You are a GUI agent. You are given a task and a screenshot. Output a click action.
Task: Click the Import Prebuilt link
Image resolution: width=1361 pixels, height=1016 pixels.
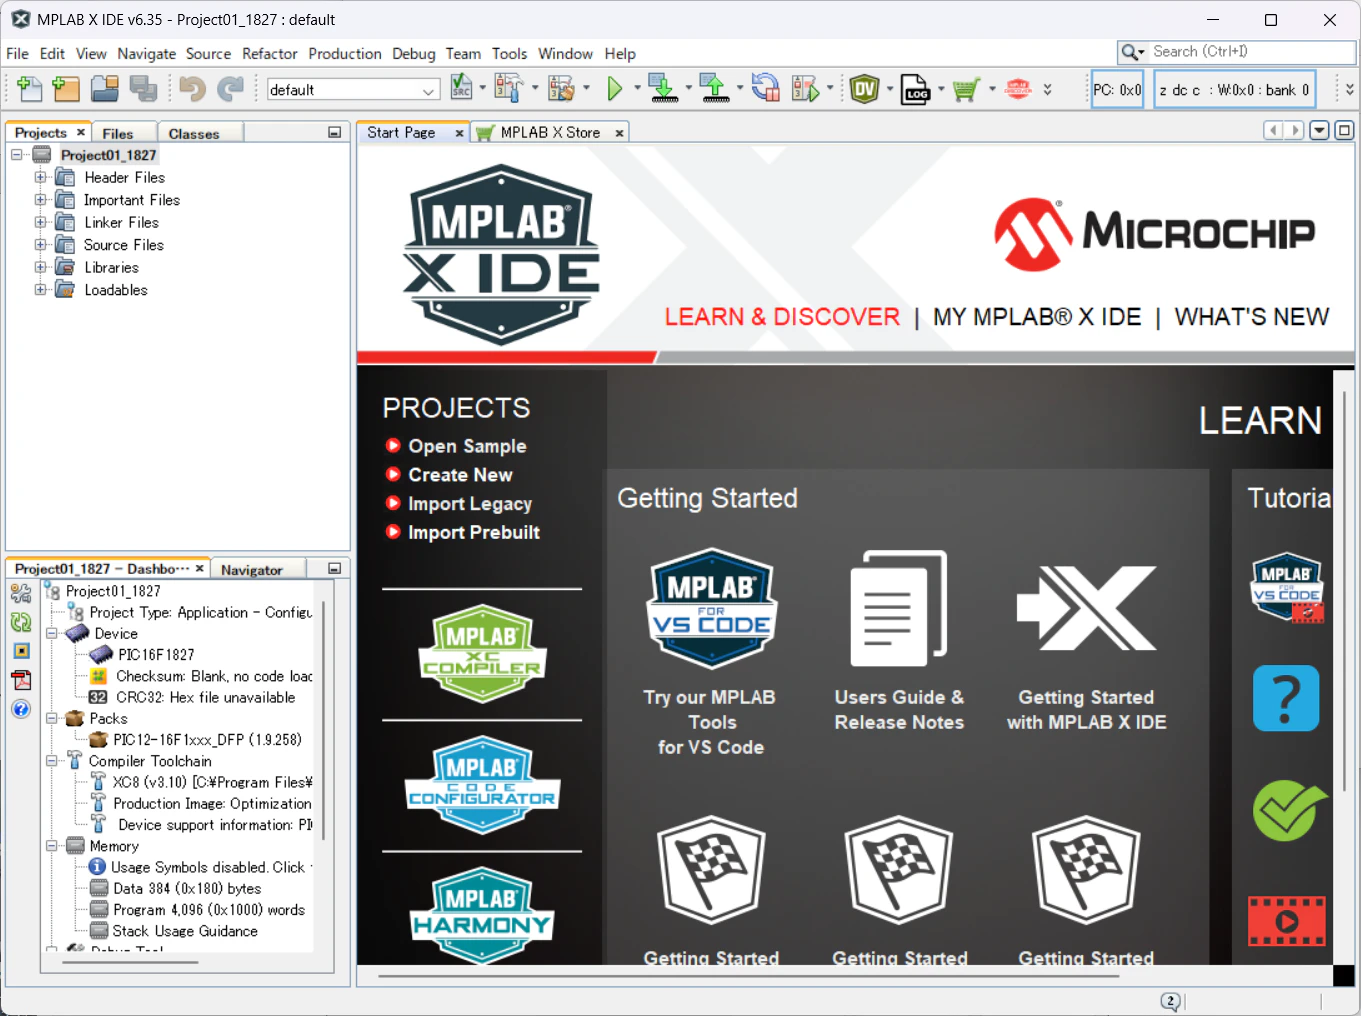click(474, 533)
